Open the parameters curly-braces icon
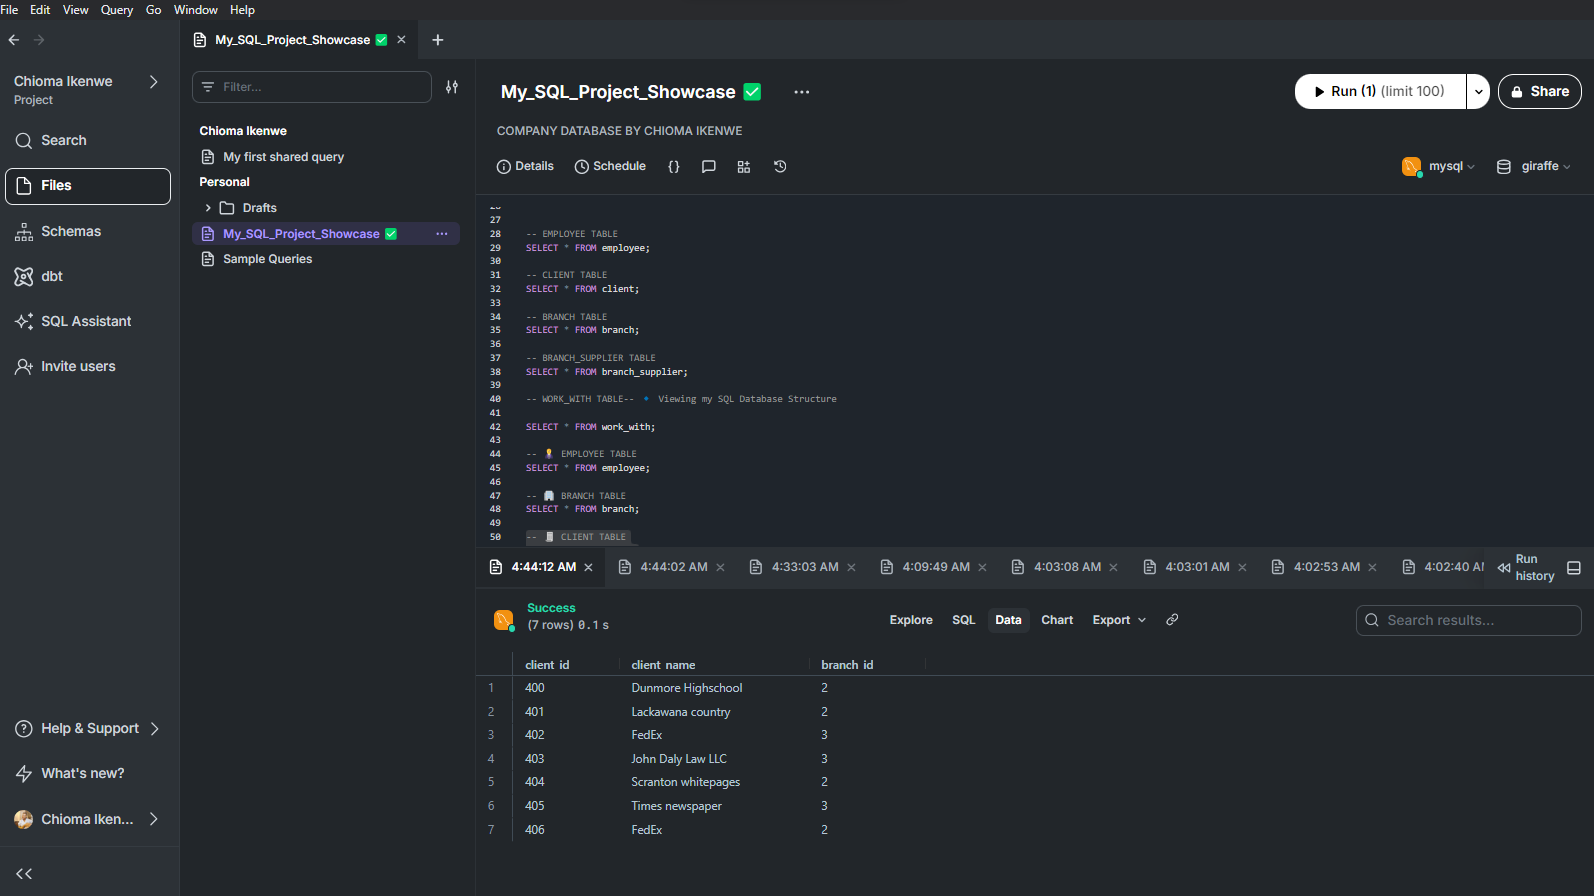Image resolution: width=1594 pixels, height=896 pixels. point(674,167)
